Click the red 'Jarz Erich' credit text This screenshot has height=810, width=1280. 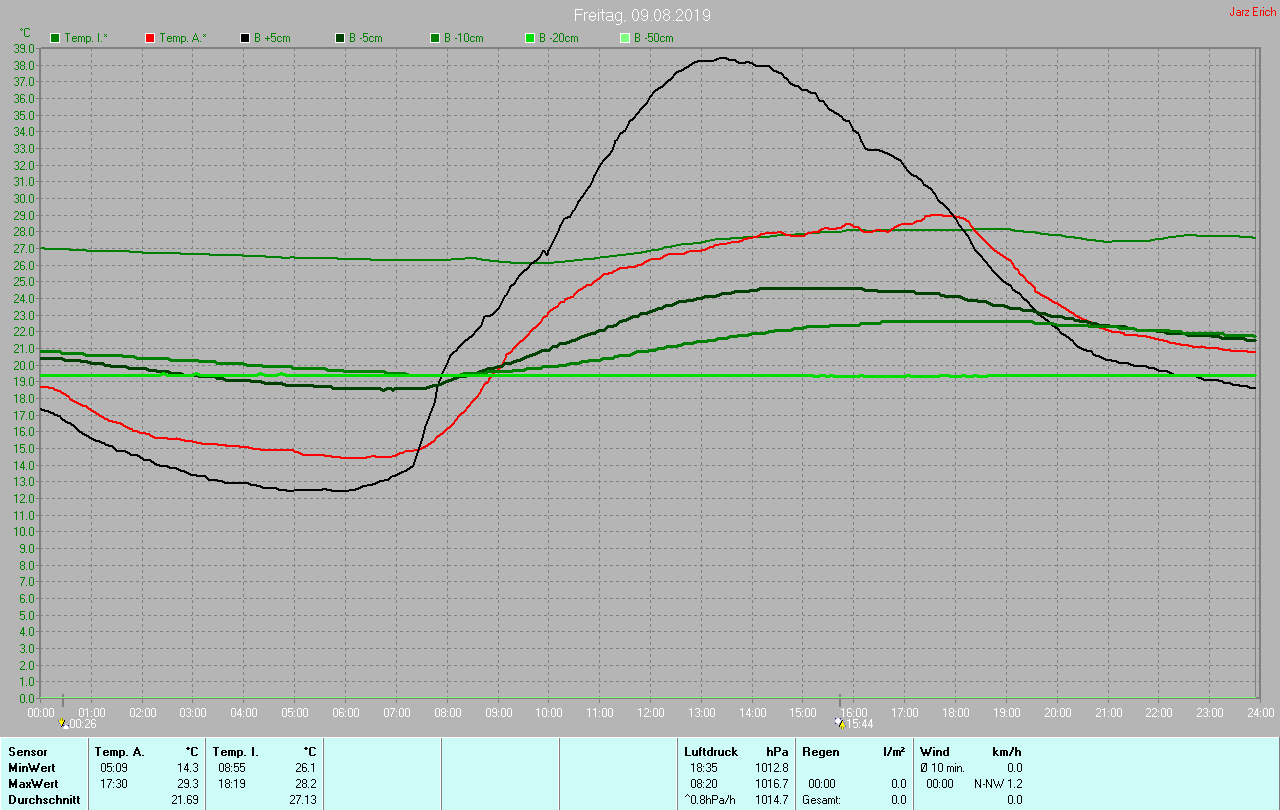click(x=1252, y=12)
